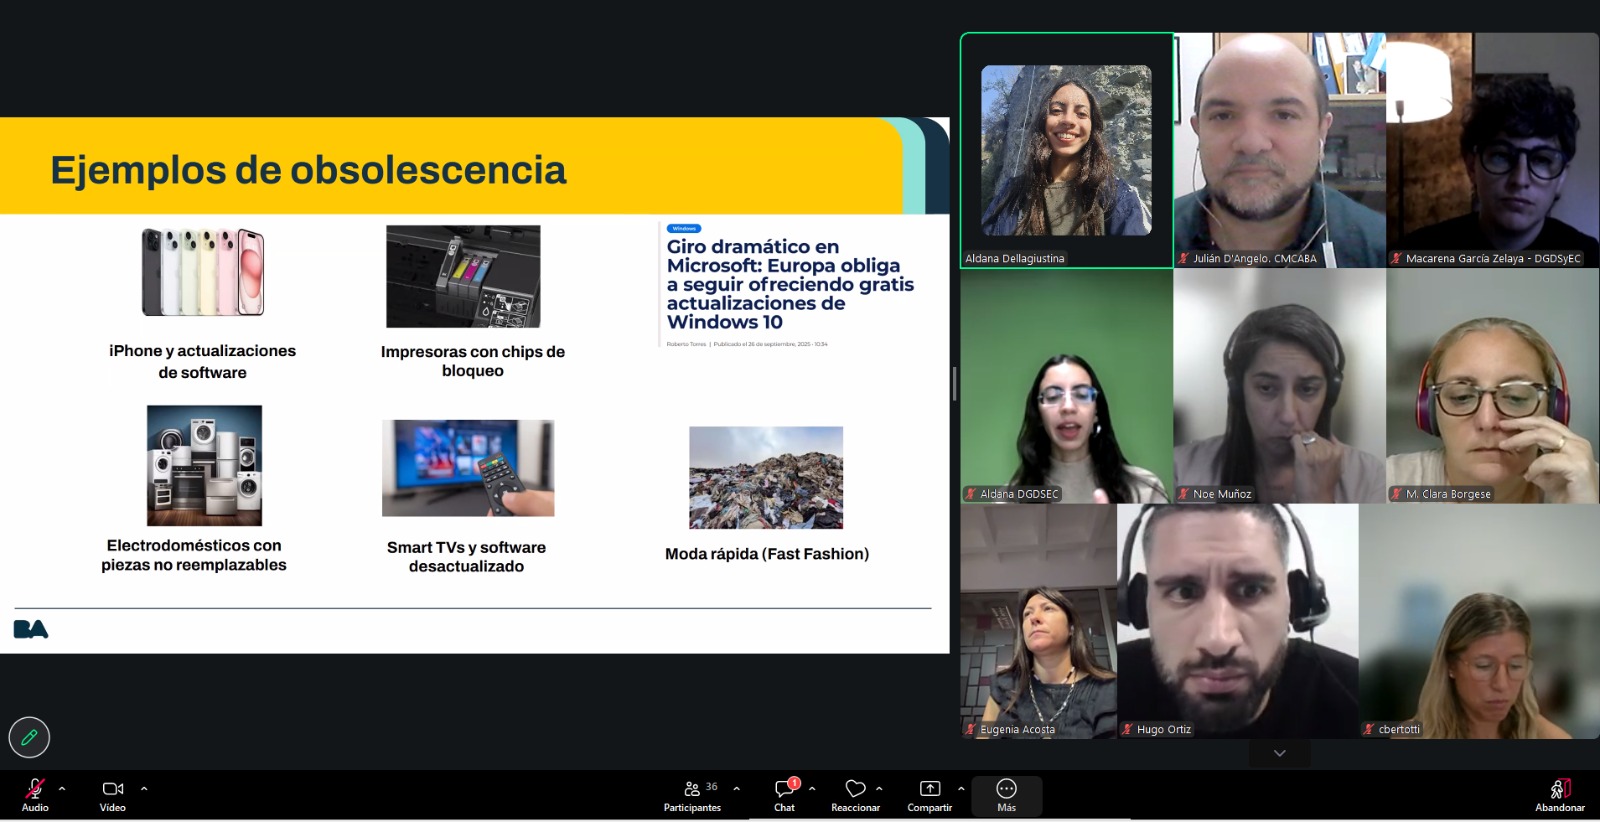Unmute the microphone with the Audio button
The image size is (1600, 822).
click(35, 795)
